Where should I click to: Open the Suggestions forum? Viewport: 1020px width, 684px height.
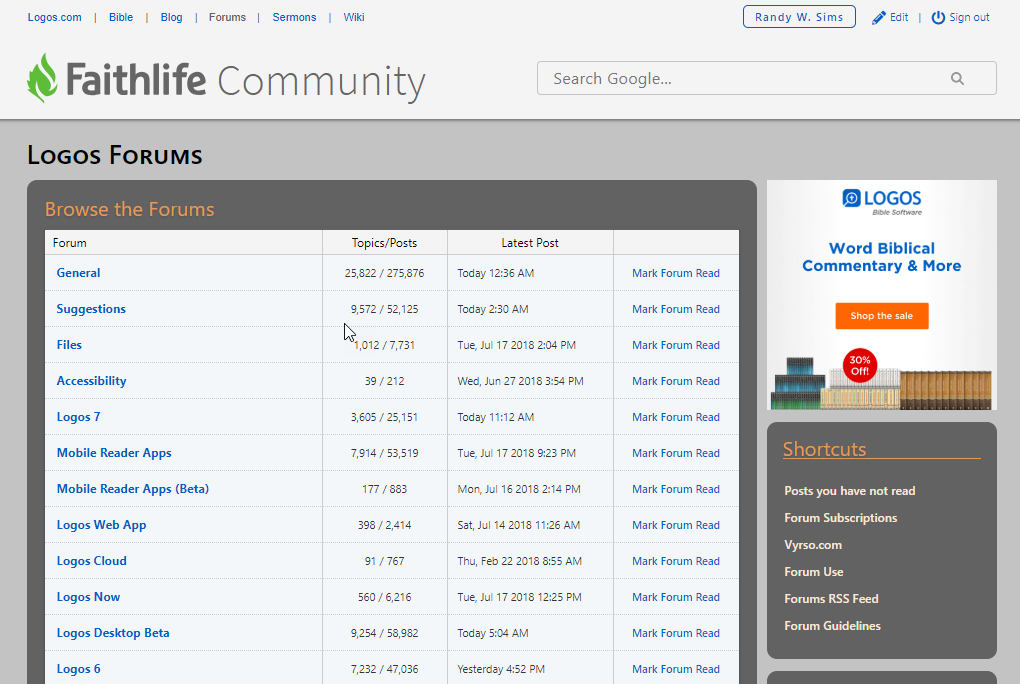[x=91, y=309]
